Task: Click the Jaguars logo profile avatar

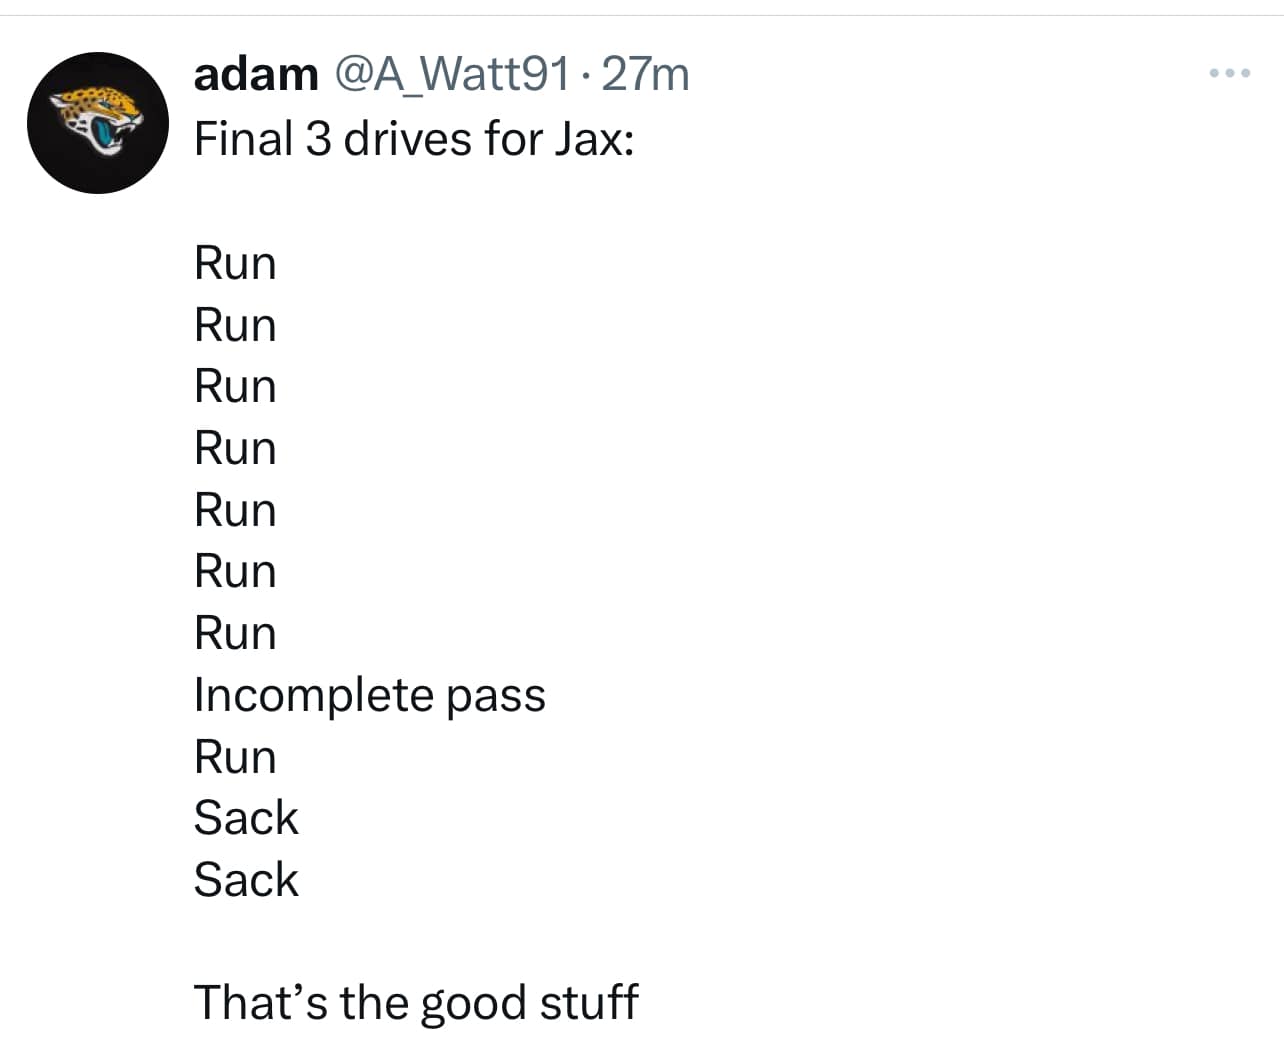Action: pyautogui.click(x=98, y=123)
